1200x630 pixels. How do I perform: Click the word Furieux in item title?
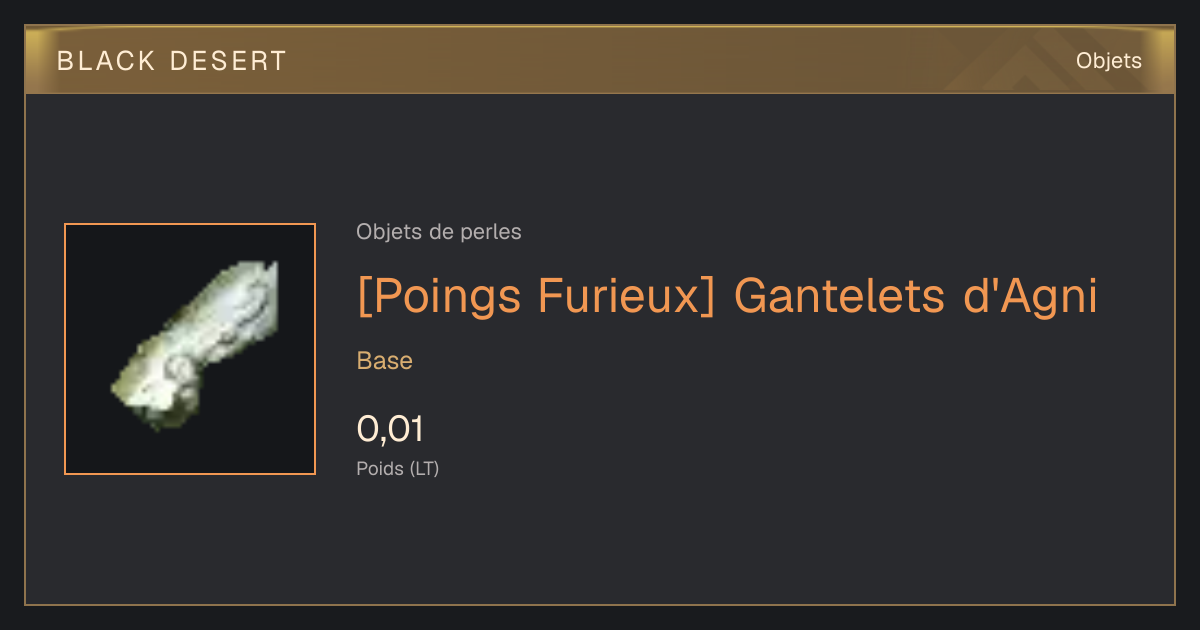620,296
